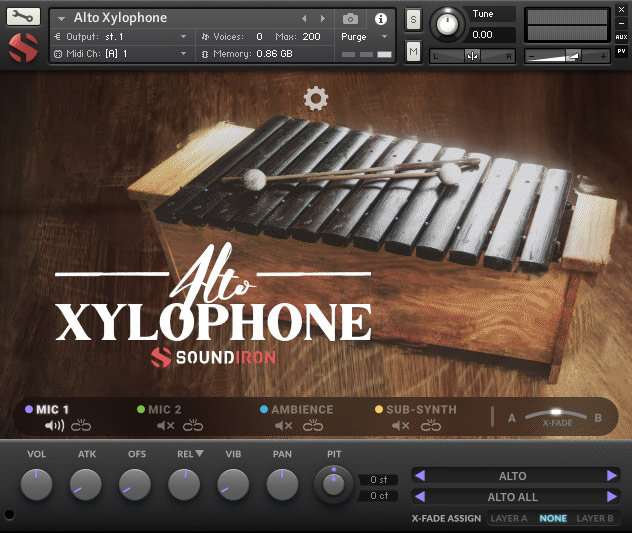Screen dimensions: 632x533
Task: Toggle the link icon under SUB-SYNTH
Action: pyautogui.click(x=431, y=425)
